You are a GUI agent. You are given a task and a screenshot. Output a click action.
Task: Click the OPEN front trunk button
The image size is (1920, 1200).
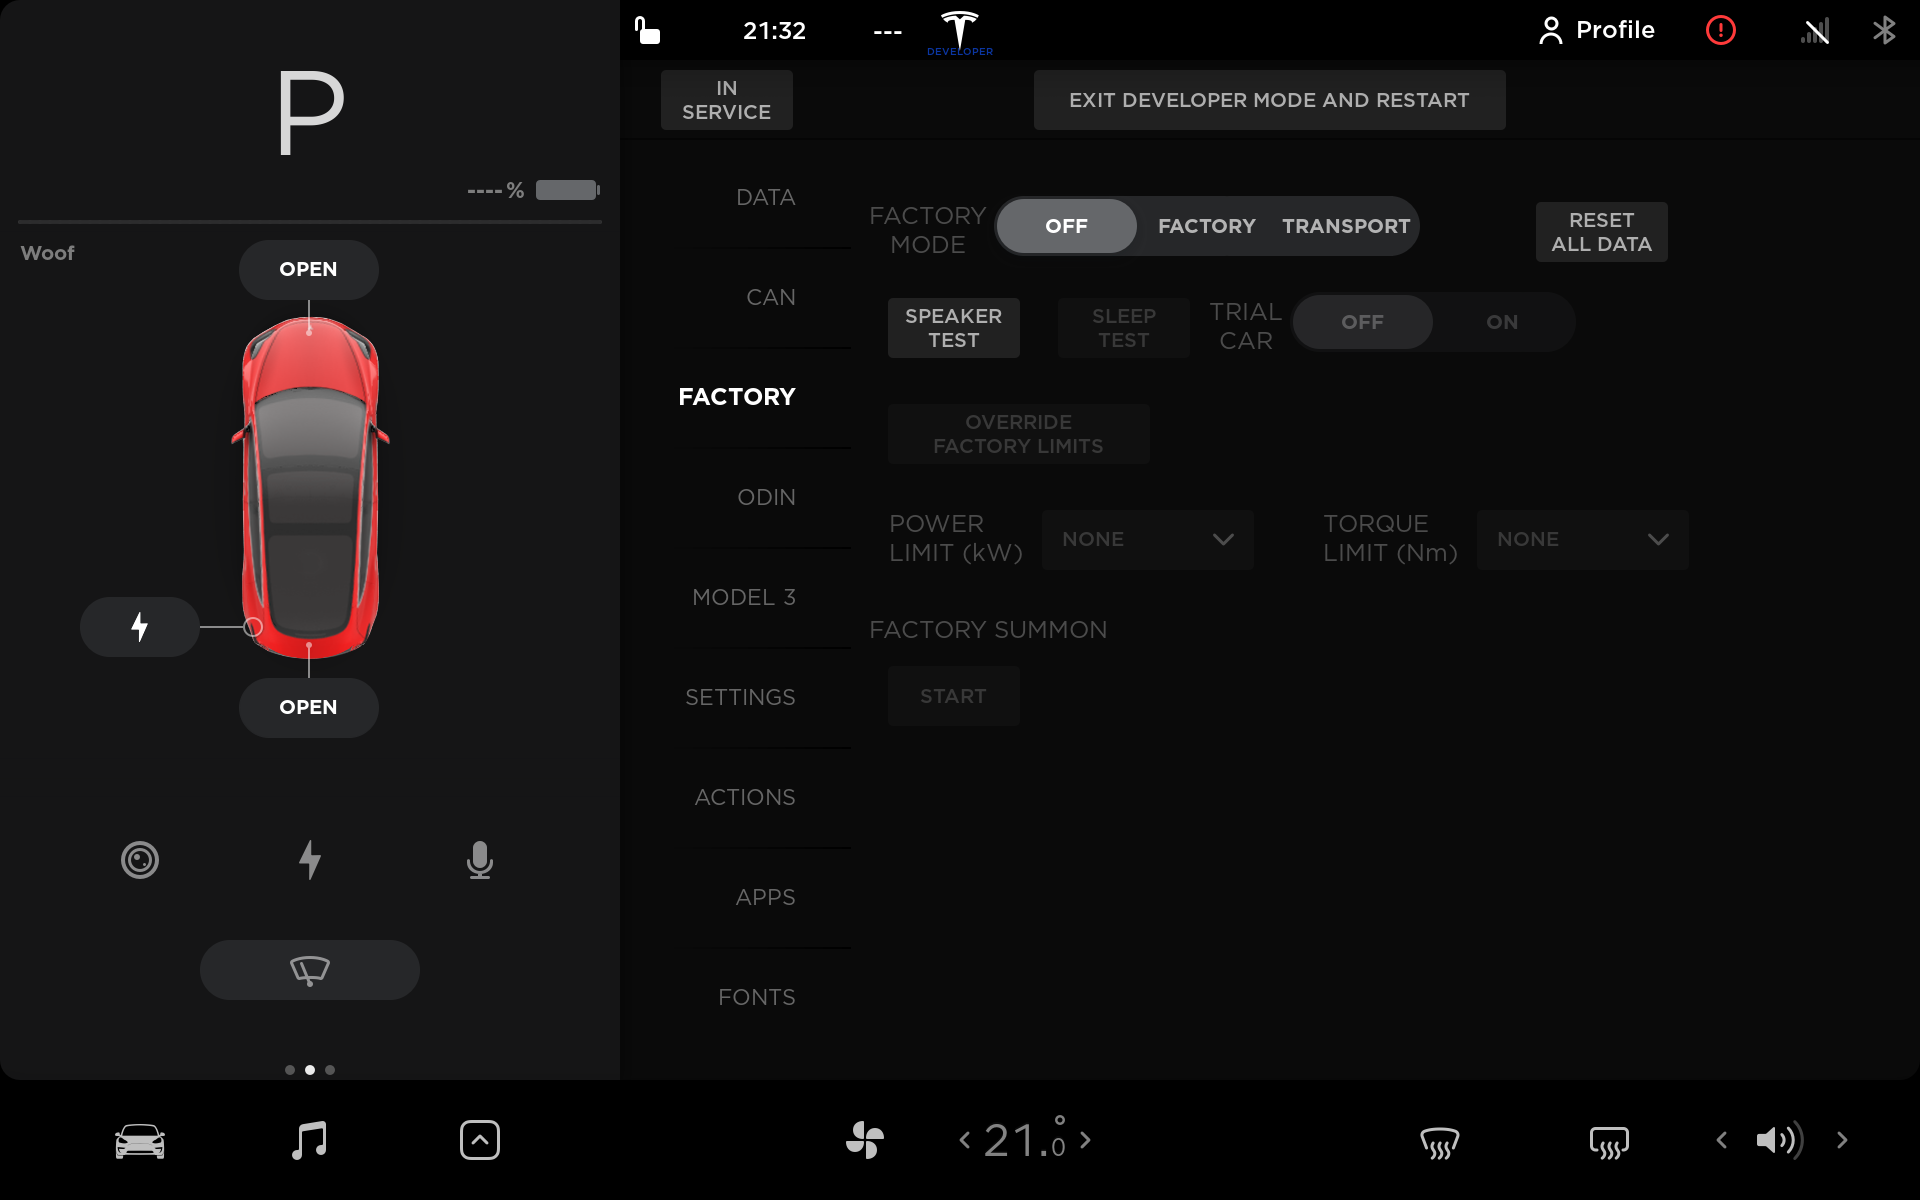pyautogui.click(x=308, y=270)
